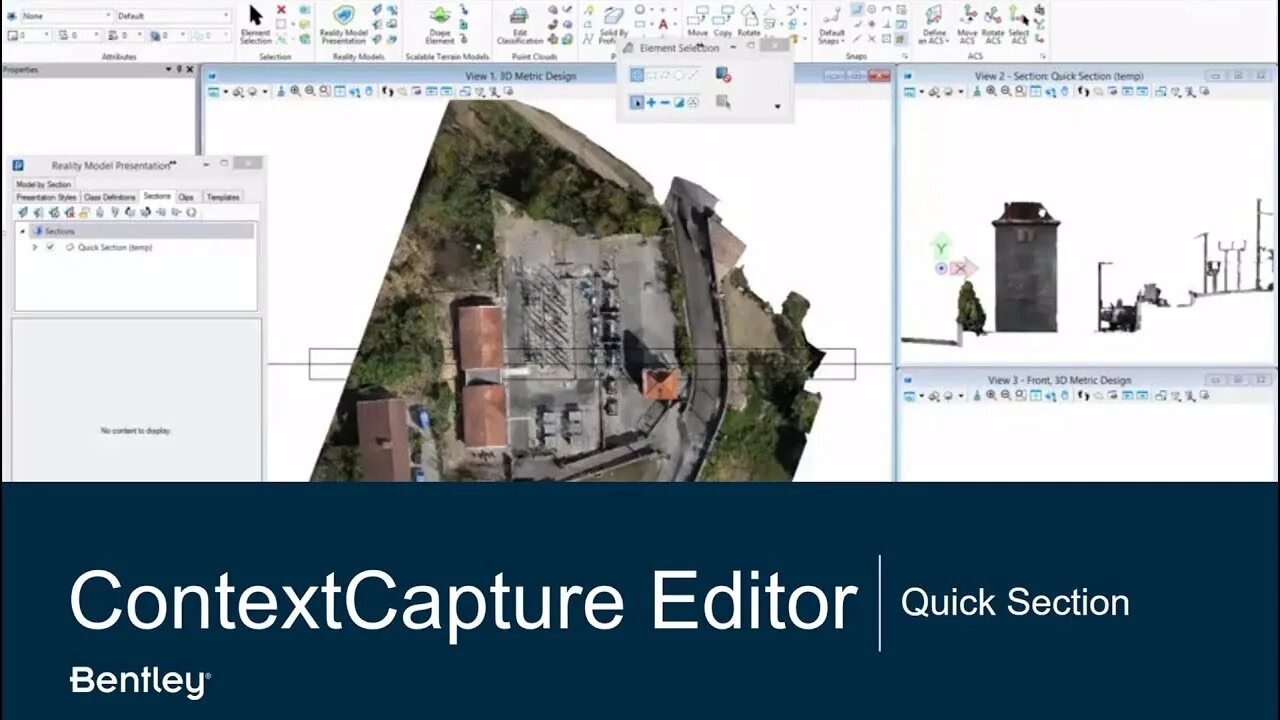The width and height of the screenshot is (1280, 720).
Task: Collapse the Sections tree node
Action: point(23,231)
